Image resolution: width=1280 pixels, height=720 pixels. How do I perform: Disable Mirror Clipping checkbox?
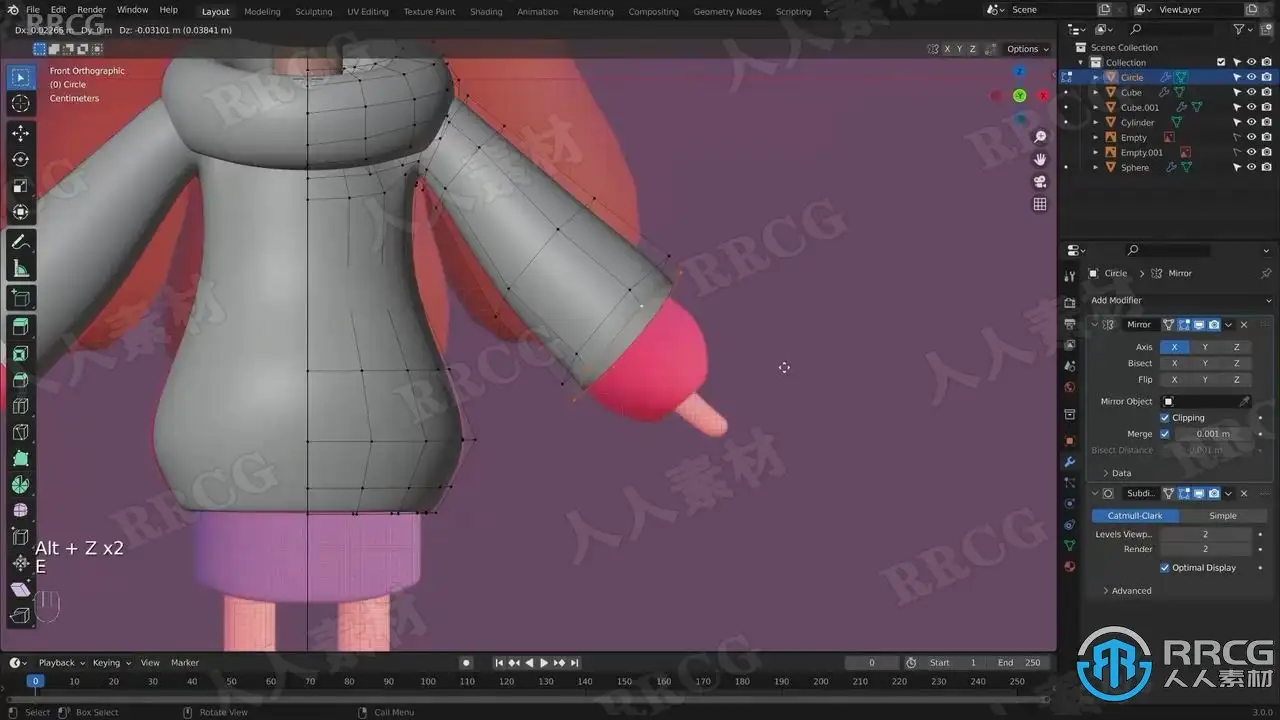click(x=1165, y=418)
